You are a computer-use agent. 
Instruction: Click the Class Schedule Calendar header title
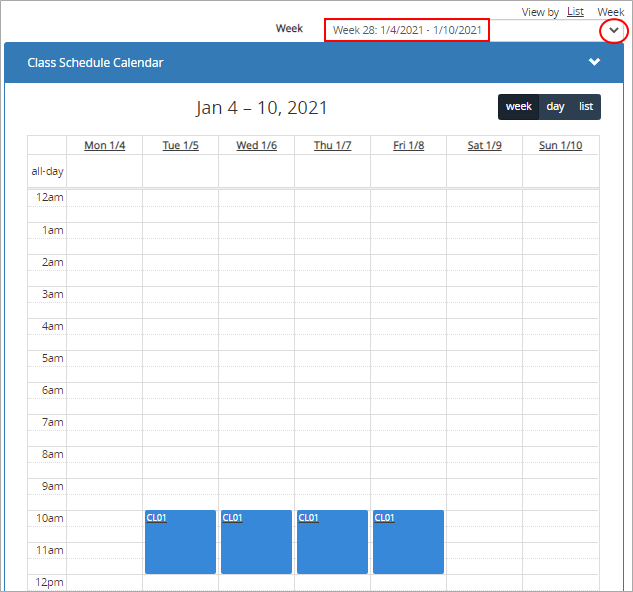tap(95, 62)
